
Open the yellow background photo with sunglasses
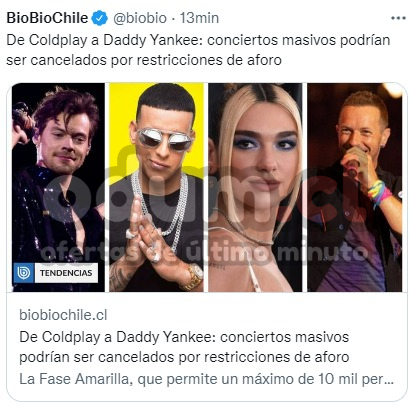point(156,187)
